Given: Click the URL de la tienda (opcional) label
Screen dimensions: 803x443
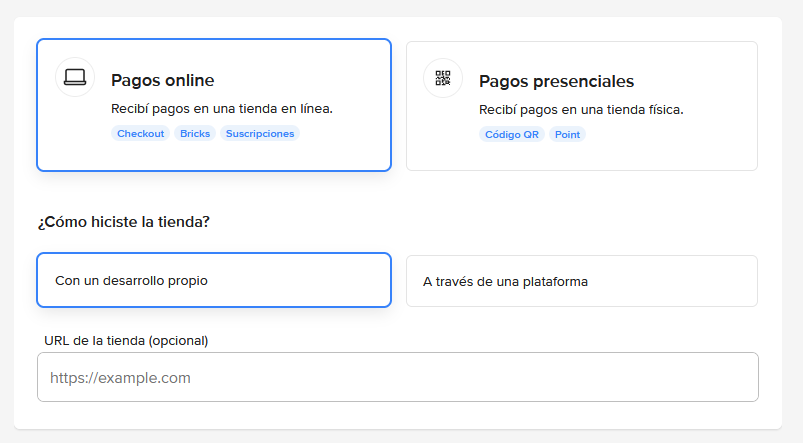Looking at the screenshot, I should 126,341.
